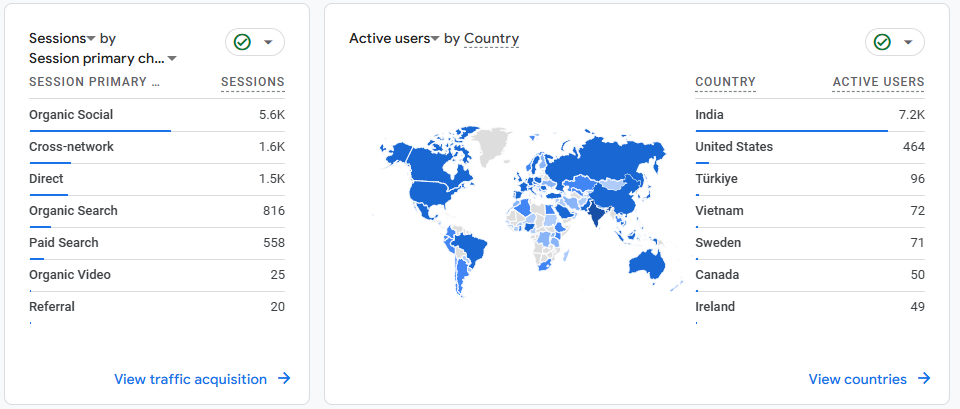Click the arrow icon beside View countries
This screenshot has width=960, height=409.
pyautogui.click(x=924, y=379)
